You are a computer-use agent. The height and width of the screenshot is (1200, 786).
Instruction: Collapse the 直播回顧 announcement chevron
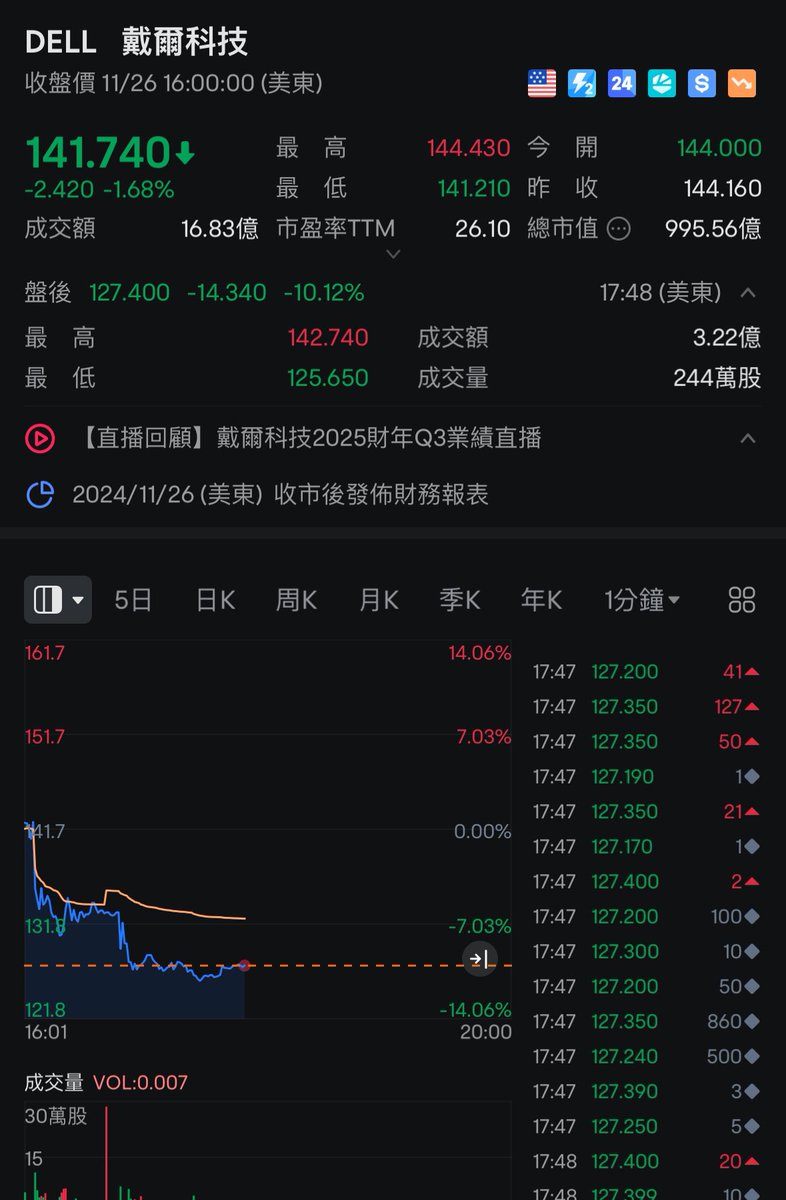click(747, 438)
